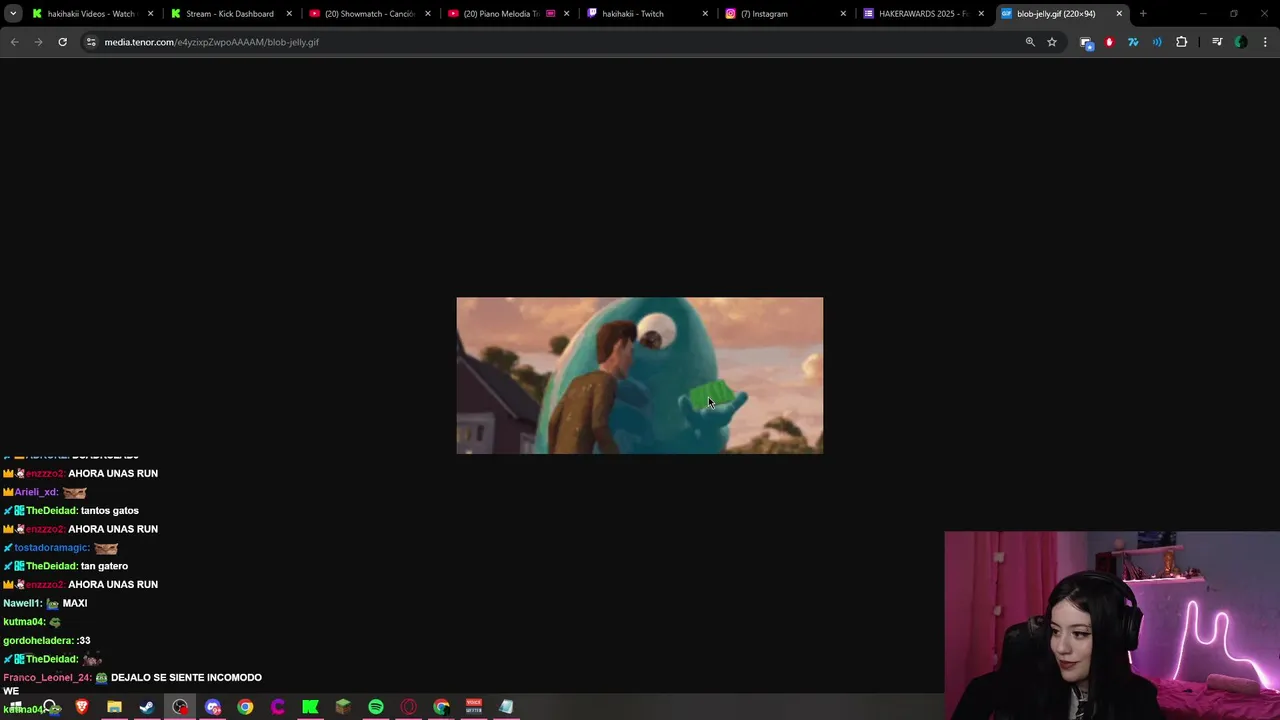This screenshot has height=720, width=1280.
Task: Close the Stream - Kick Dashboard tab
Action: click(x=289, y=14)
